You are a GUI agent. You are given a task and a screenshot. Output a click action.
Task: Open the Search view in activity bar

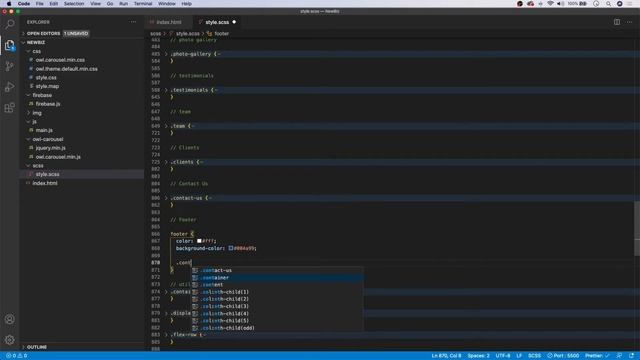coord(9,24)
